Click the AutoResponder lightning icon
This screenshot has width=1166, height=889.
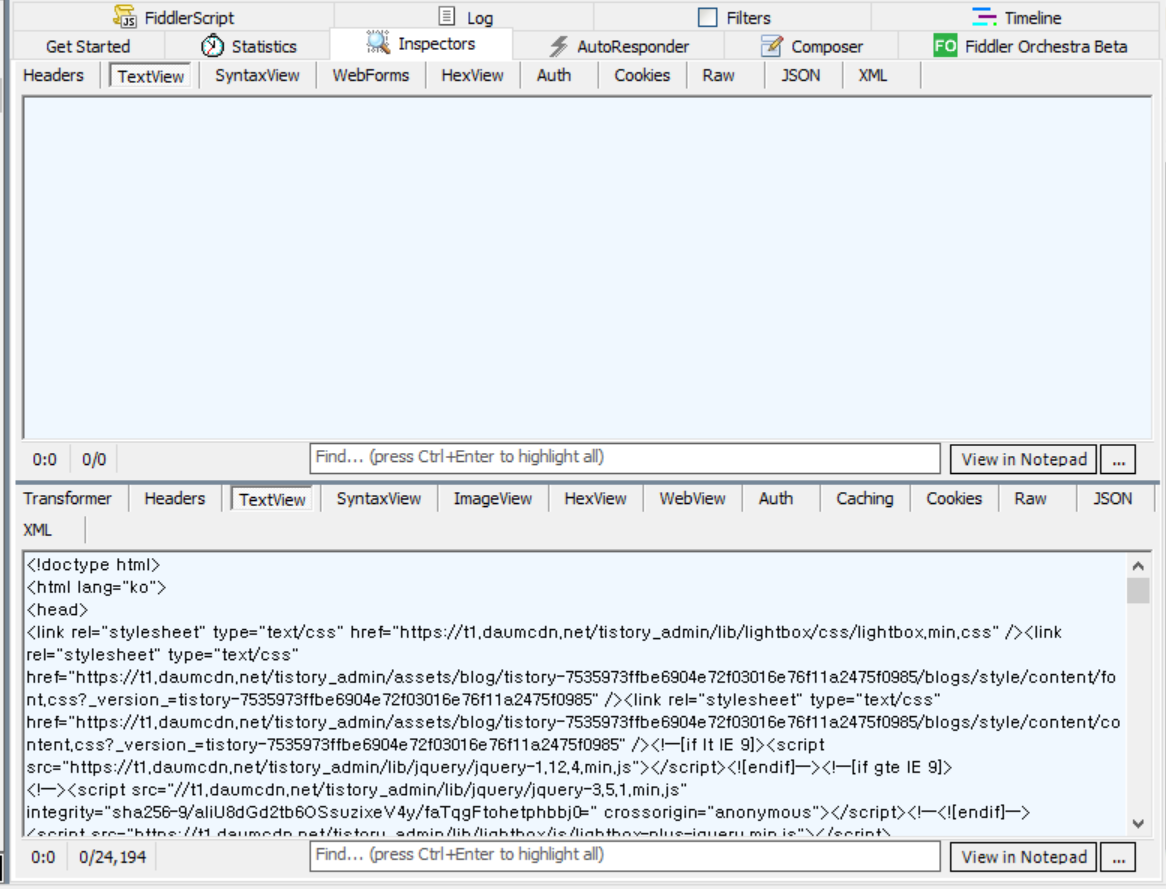tap(558, 46)
